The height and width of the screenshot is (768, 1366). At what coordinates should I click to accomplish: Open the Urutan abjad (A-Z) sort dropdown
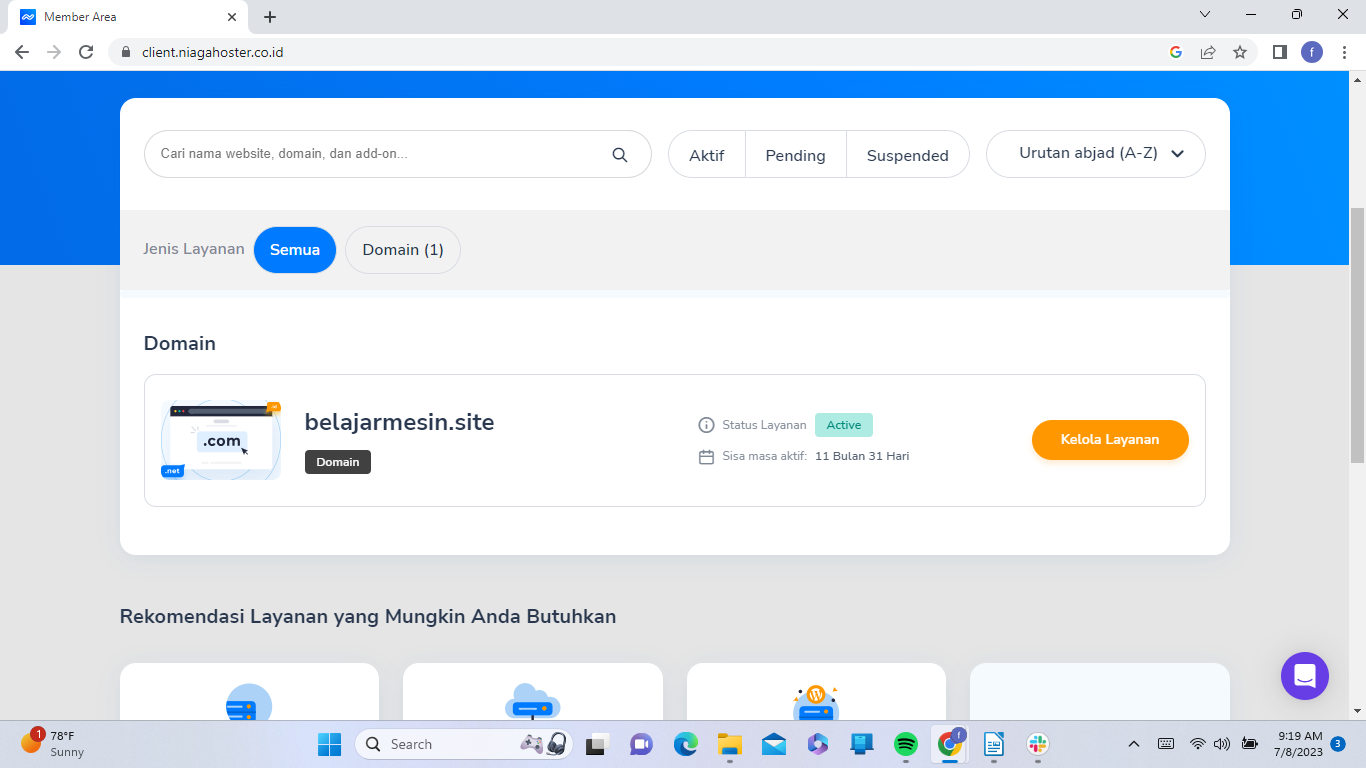point(1095,154)
